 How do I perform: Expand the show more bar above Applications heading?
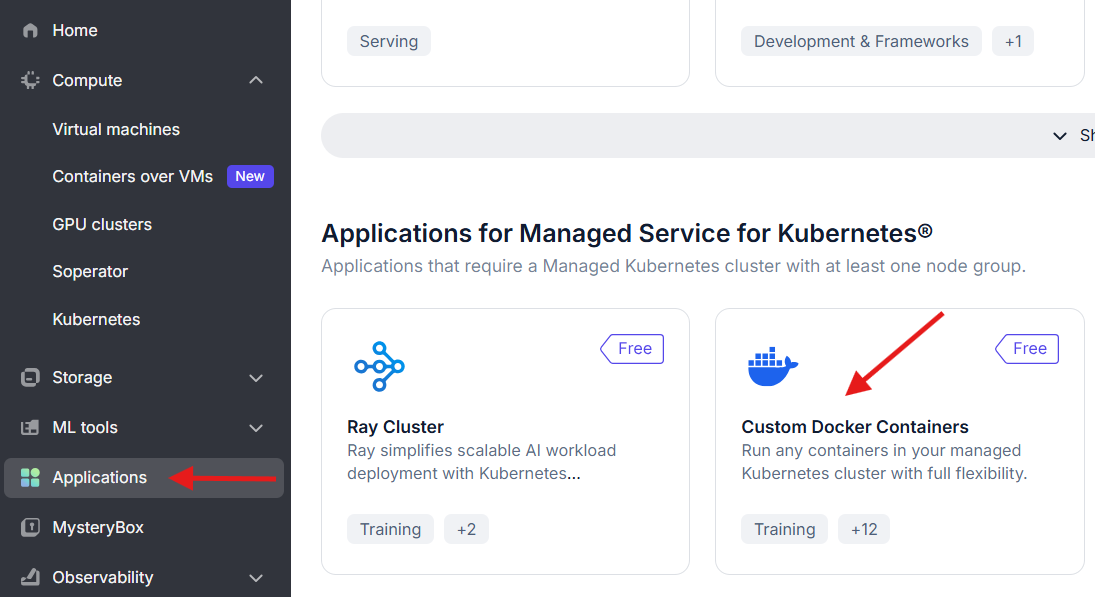click(x=1060, y=135)
